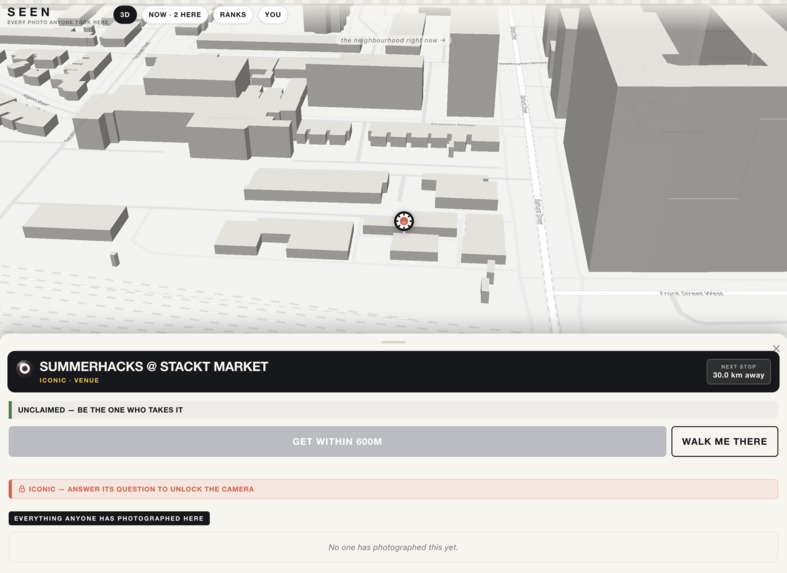Open the YOU tab
Screen dimensions: 787x573
click(x=273, y=15)
